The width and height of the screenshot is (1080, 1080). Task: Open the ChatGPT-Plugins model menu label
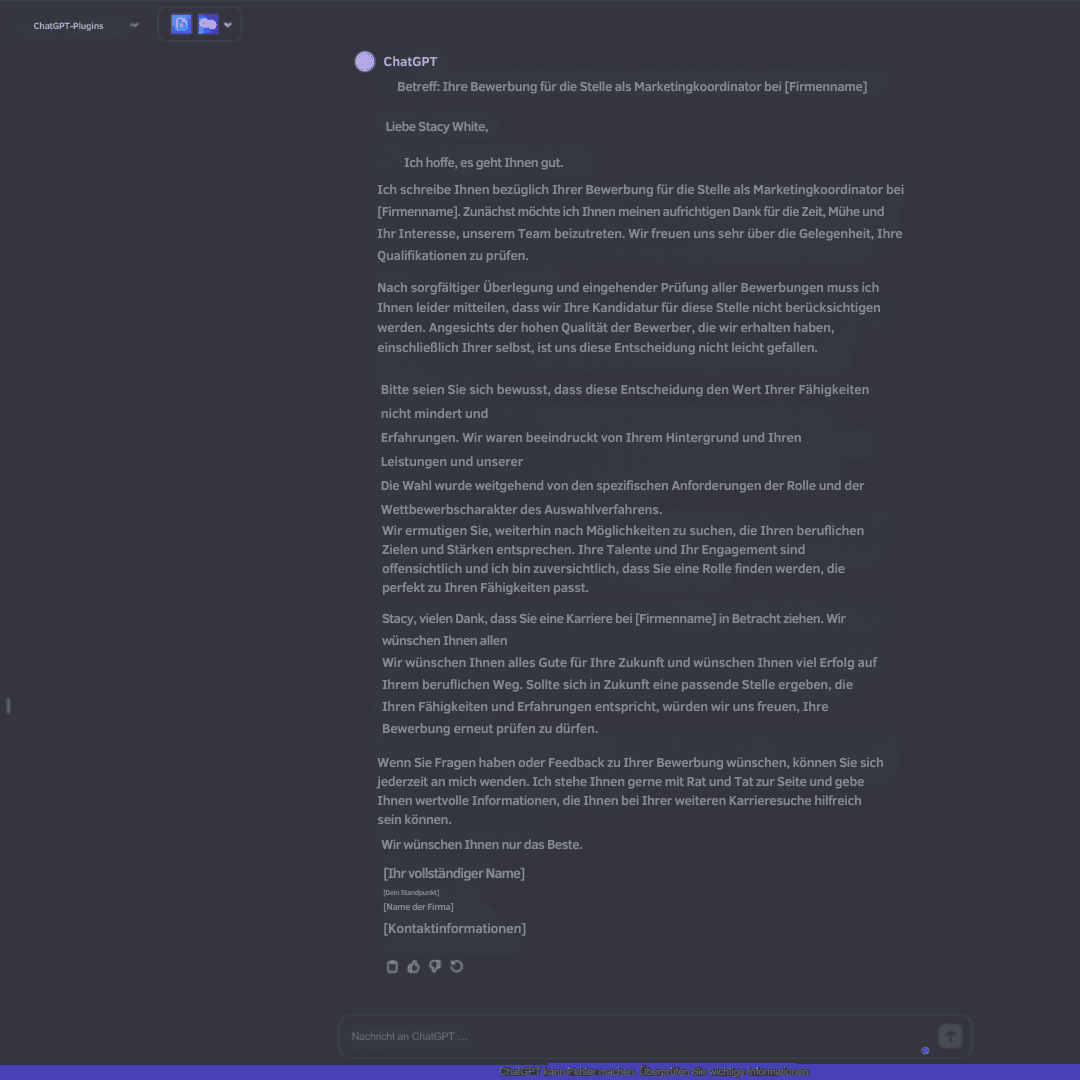68,25
